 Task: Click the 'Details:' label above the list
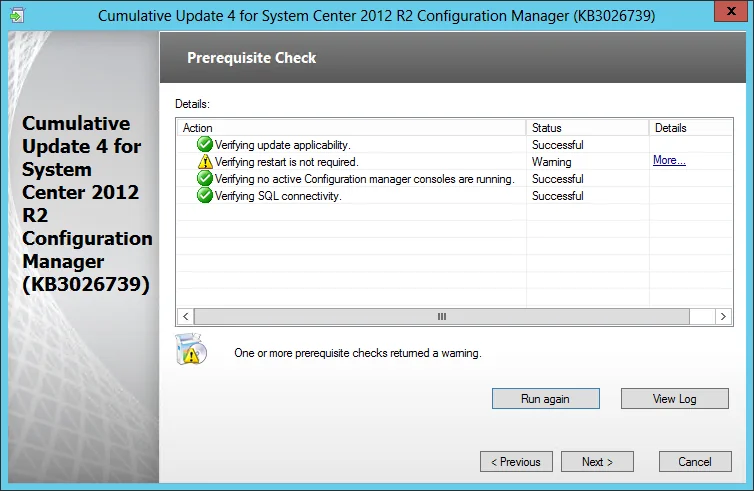pyautogui.click(x=192, y=104)
